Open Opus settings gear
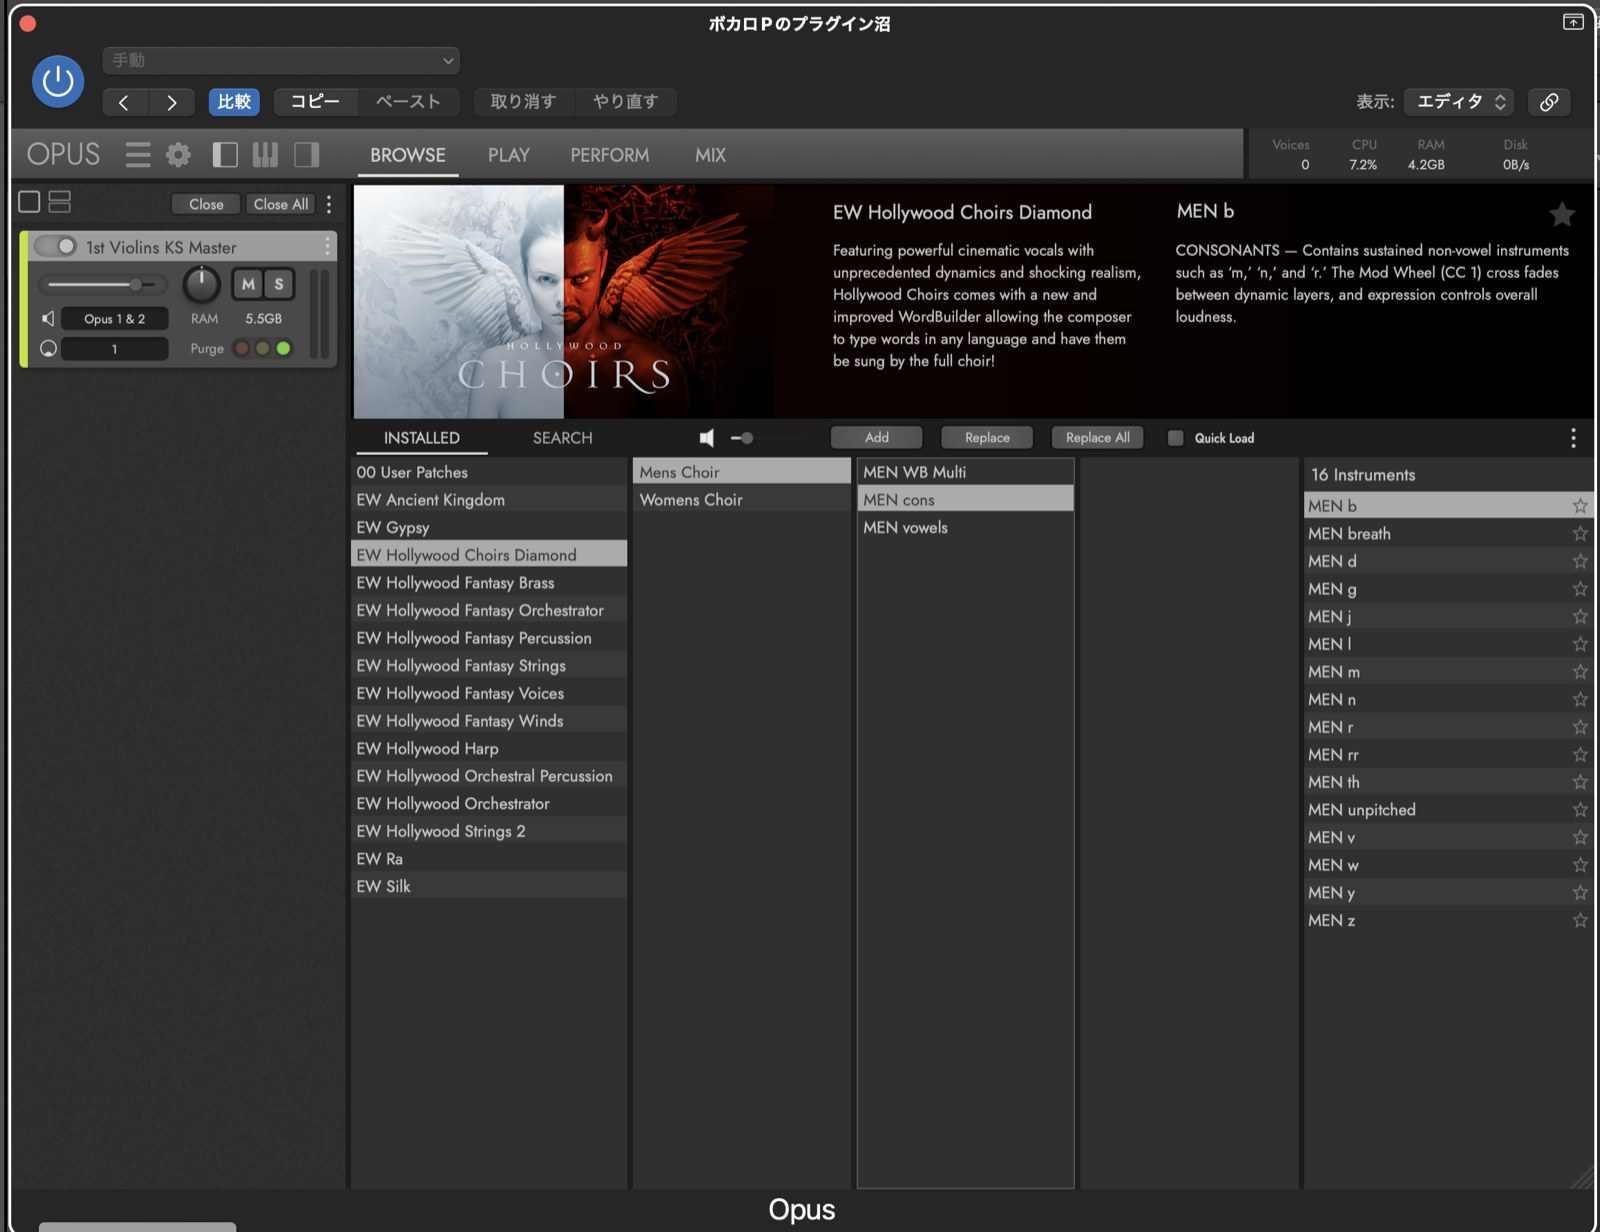The image size is (1600, 1232). [178, 154]
